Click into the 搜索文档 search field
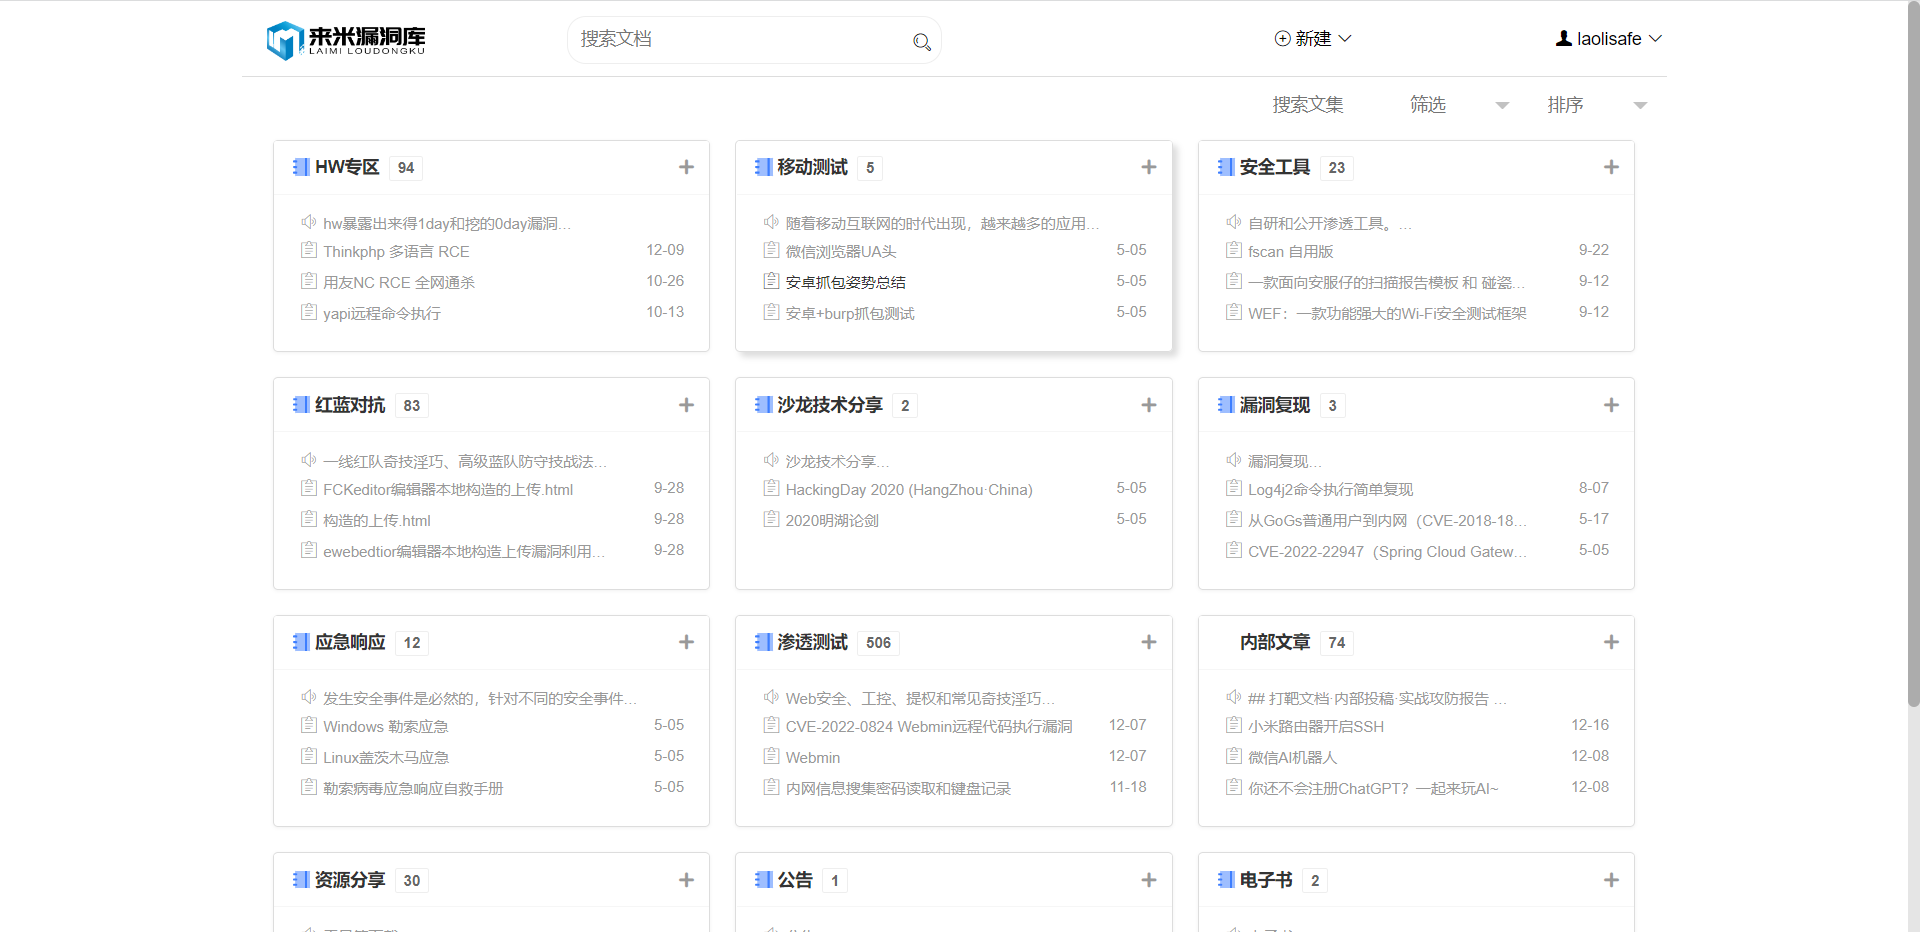Viewport: 1920px width, 932px height. click(740, 40)
